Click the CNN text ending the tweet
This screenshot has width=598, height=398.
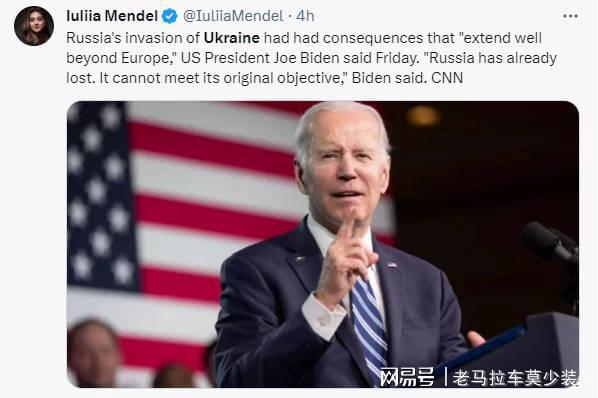point(447,78)
